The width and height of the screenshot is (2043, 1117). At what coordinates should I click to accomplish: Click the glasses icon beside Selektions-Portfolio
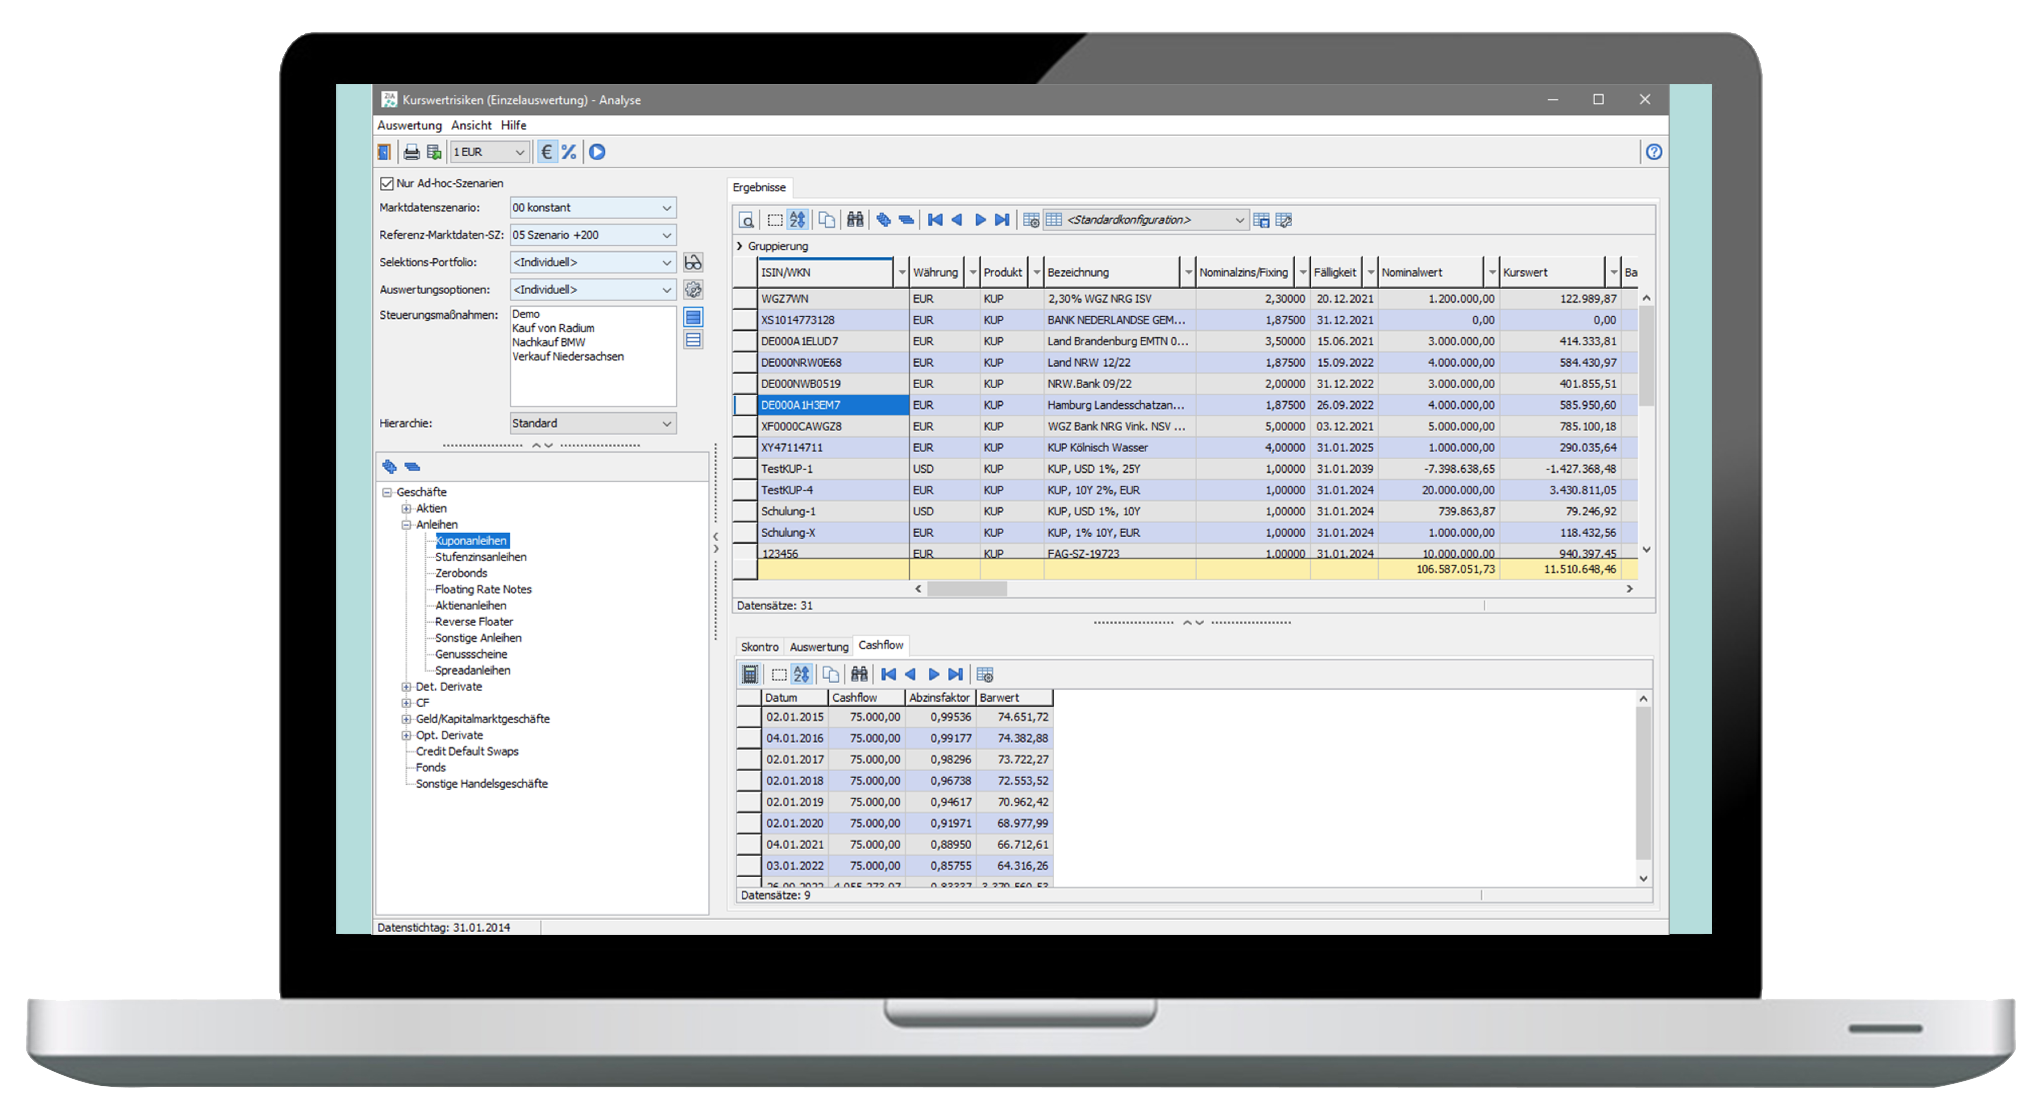pyautogui.click(x=693, y=262)
